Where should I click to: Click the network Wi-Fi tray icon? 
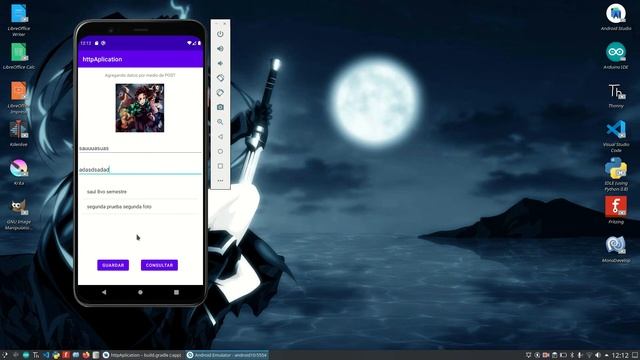pyautogui.click(x=589, y=355)
